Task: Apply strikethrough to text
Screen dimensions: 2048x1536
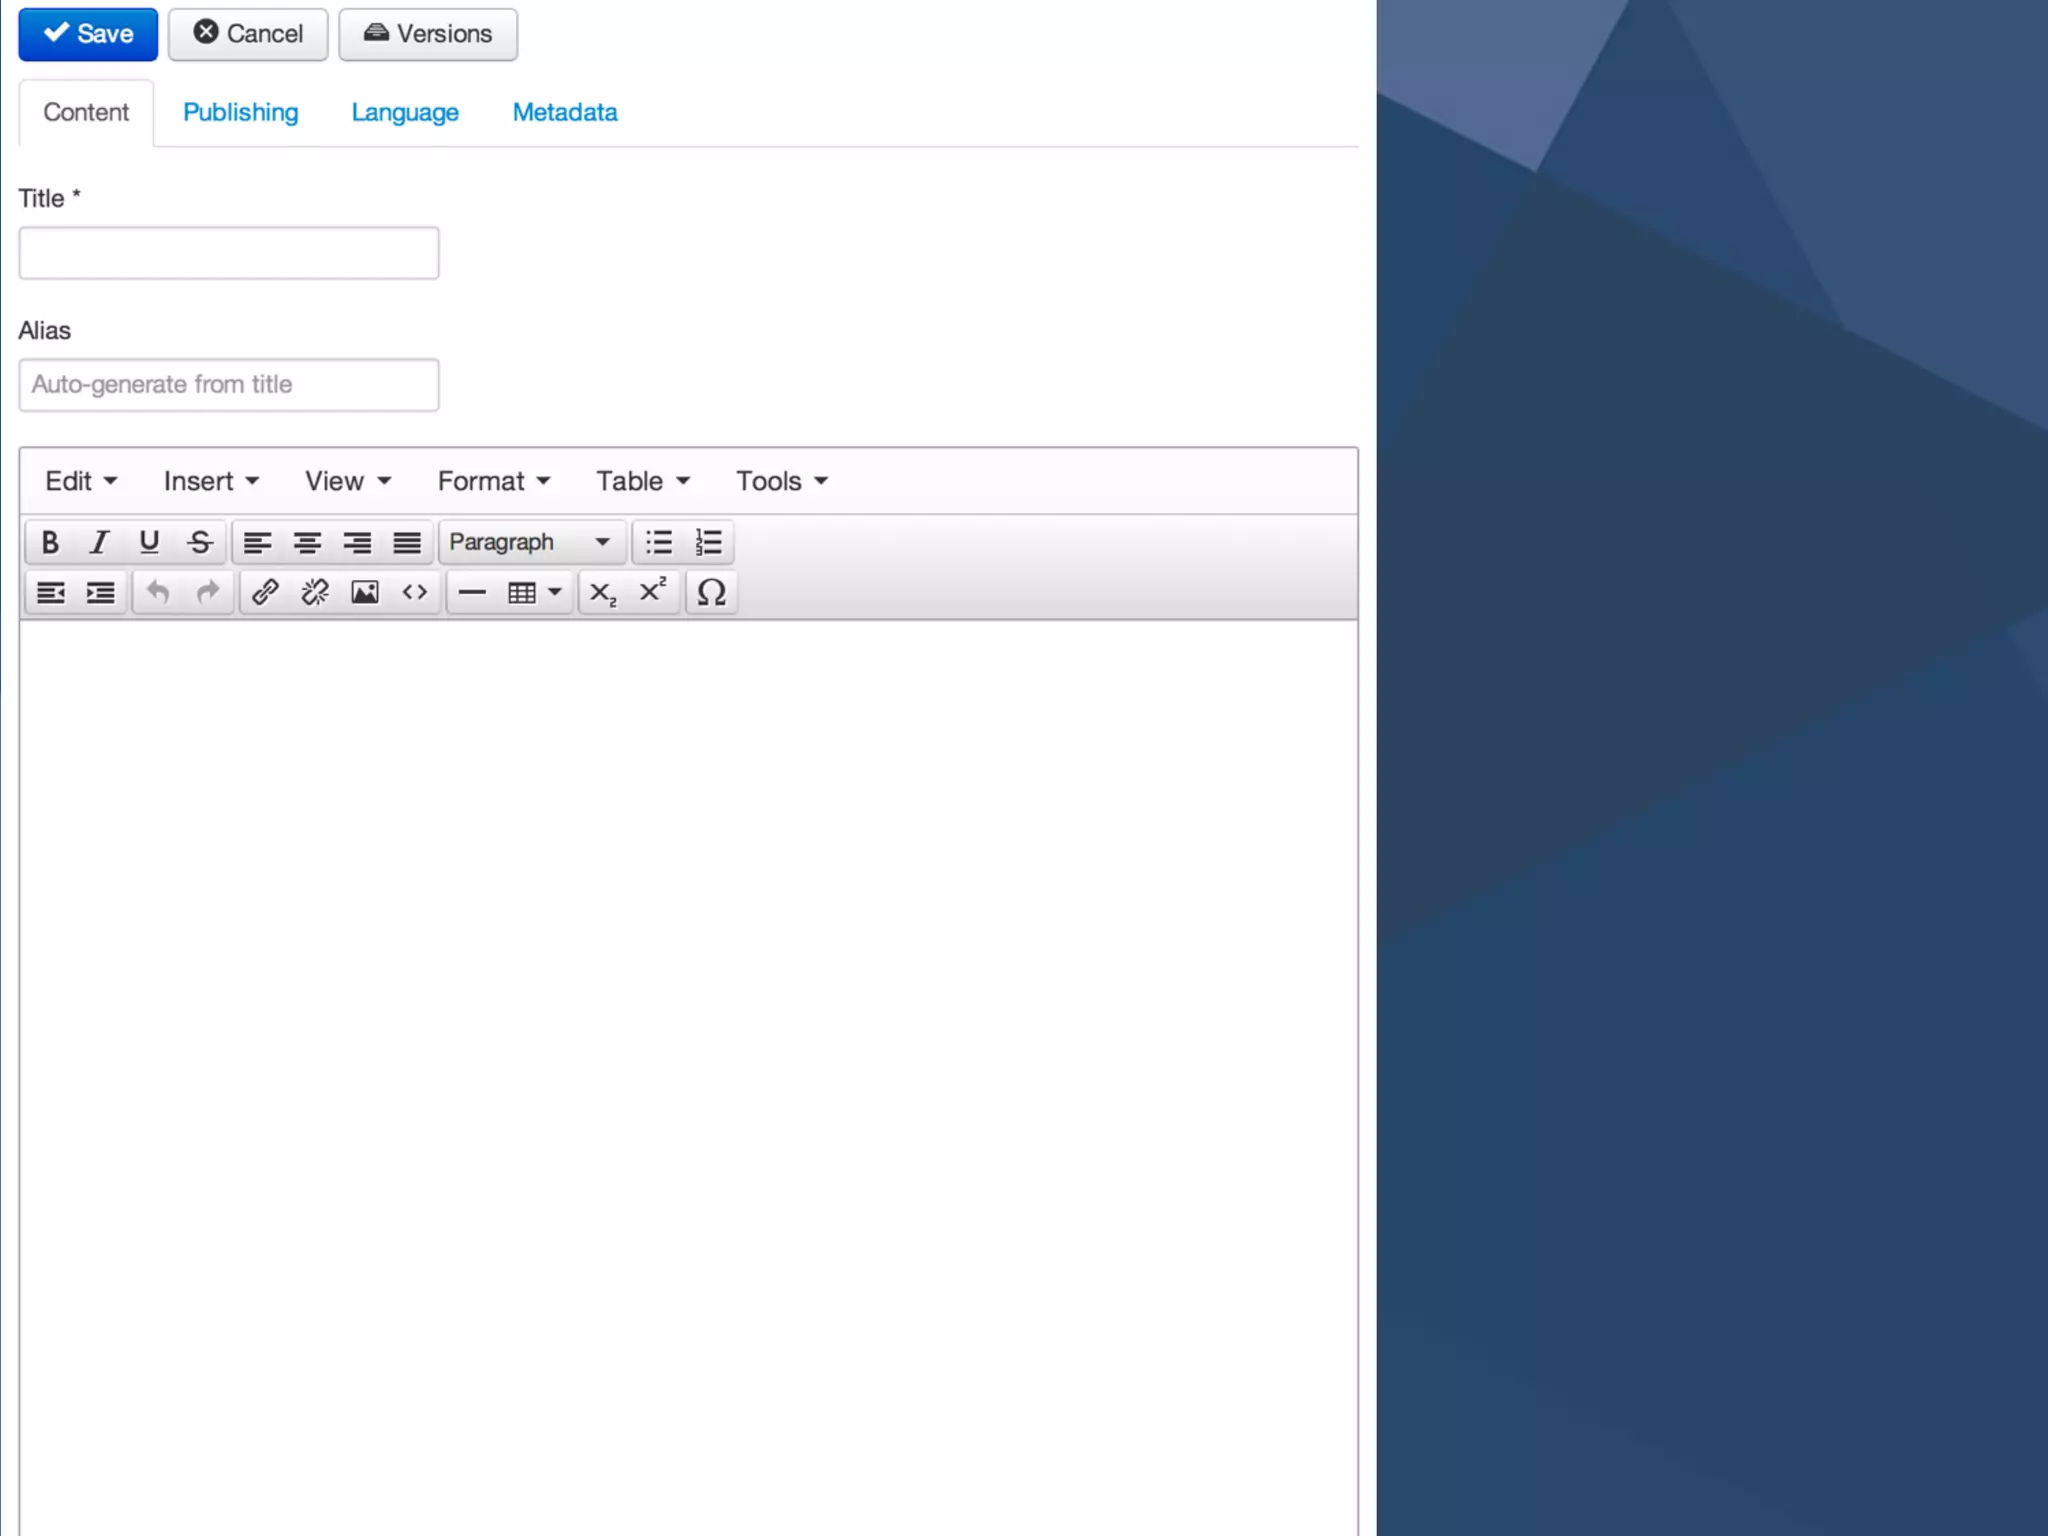Action: coord(200,542)
